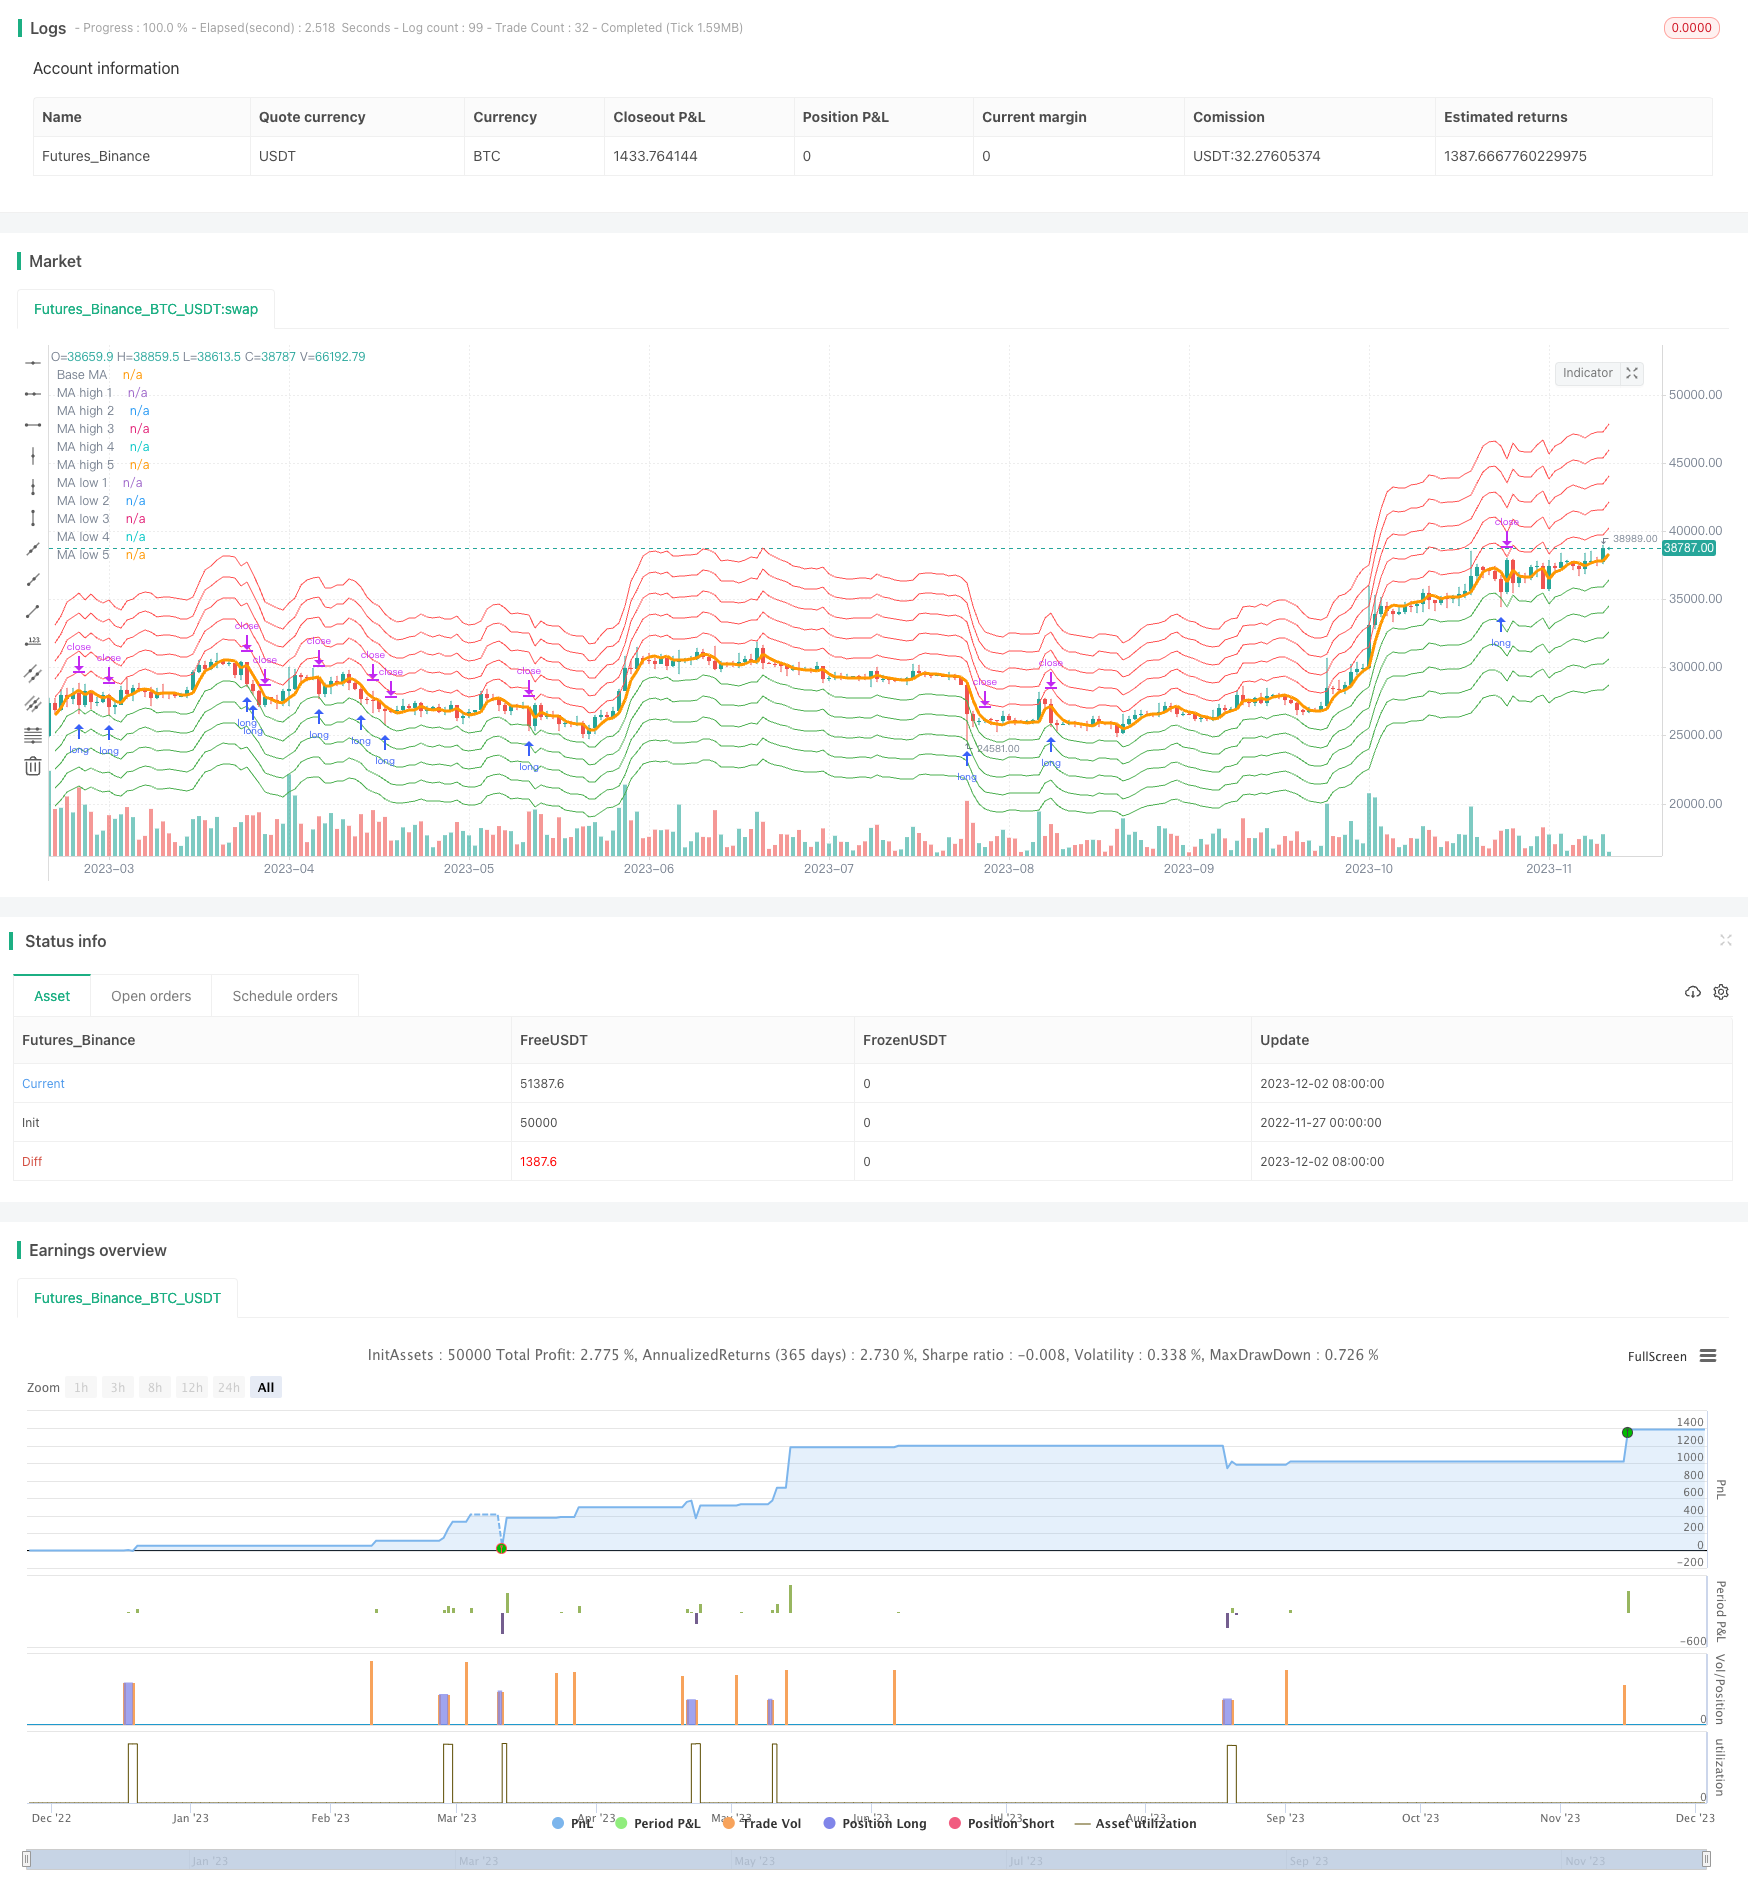Image resolution: width=1748 pixels, height=1898 pixels.
Task: Click the trash icon to delete drawings
Action: coord(33,766)
